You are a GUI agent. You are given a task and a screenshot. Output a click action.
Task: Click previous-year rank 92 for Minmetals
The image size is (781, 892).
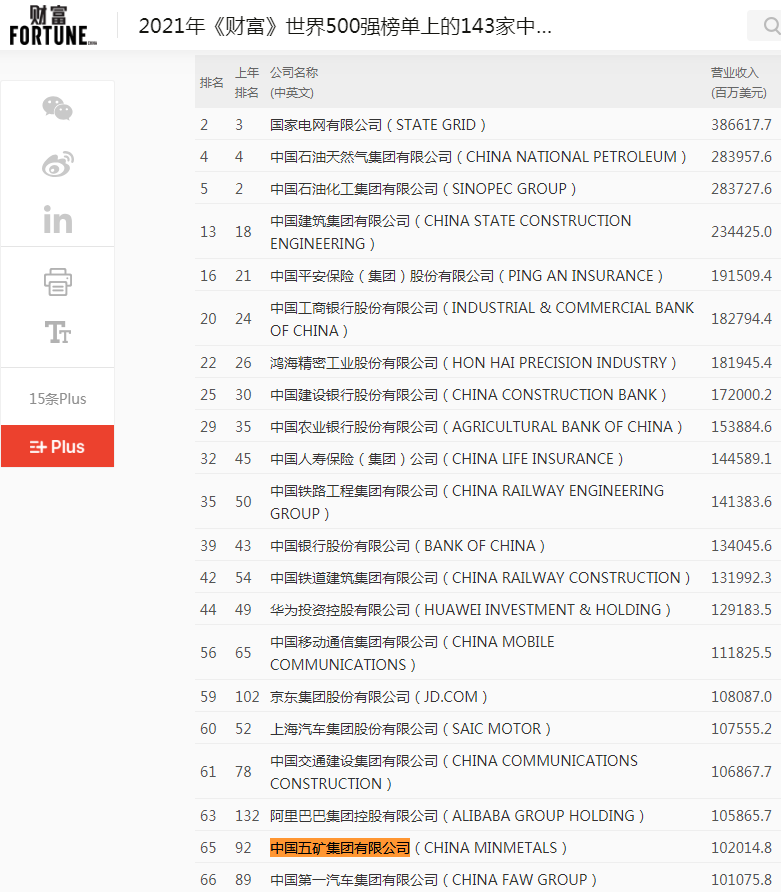coord(243,848)
